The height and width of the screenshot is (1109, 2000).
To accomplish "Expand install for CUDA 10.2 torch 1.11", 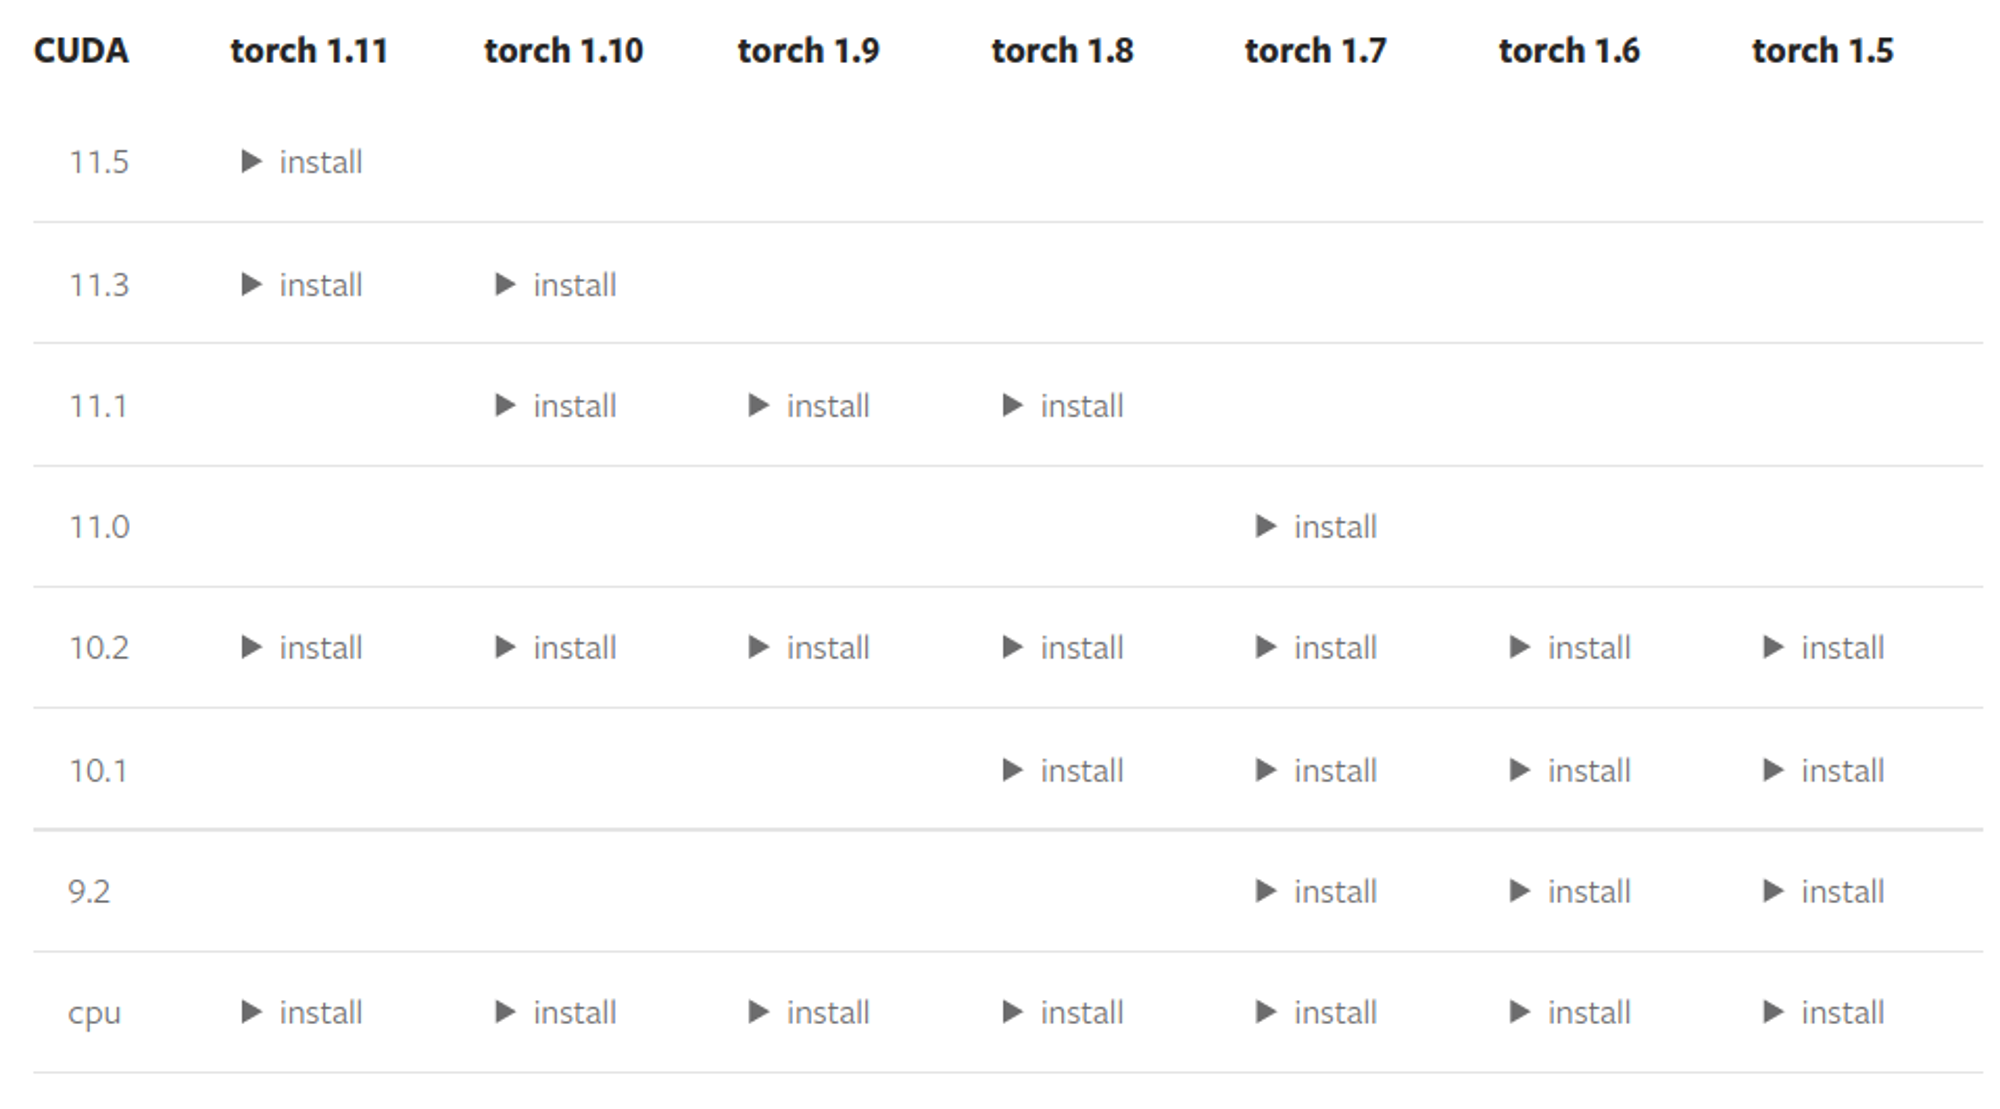I will click(302, 648).
